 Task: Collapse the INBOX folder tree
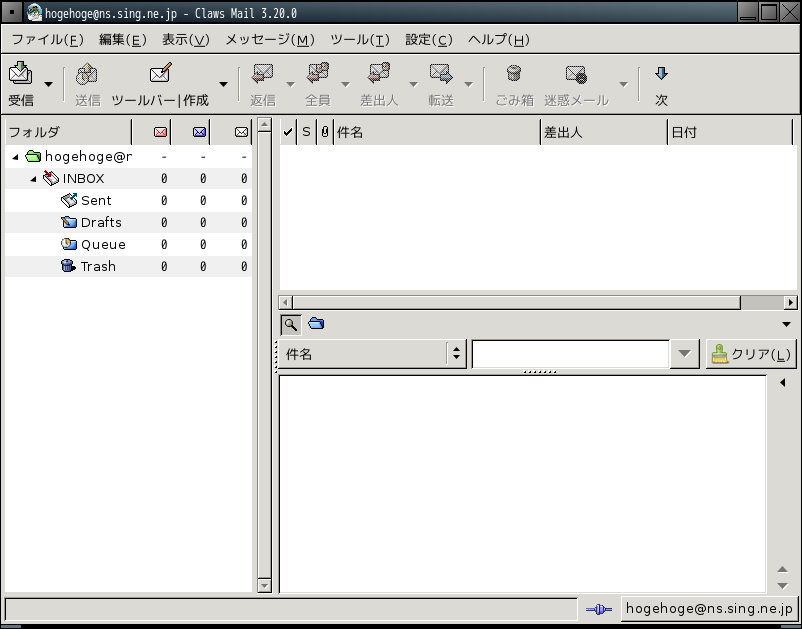(34, 179)
